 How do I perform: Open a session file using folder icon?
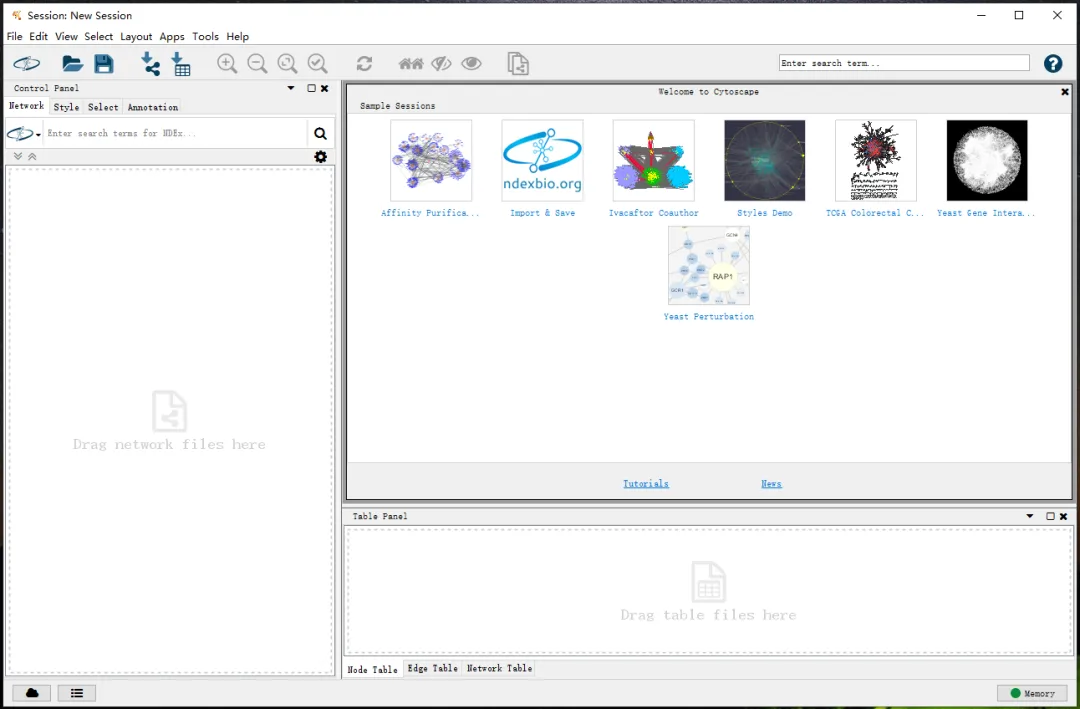pos(72,63)
